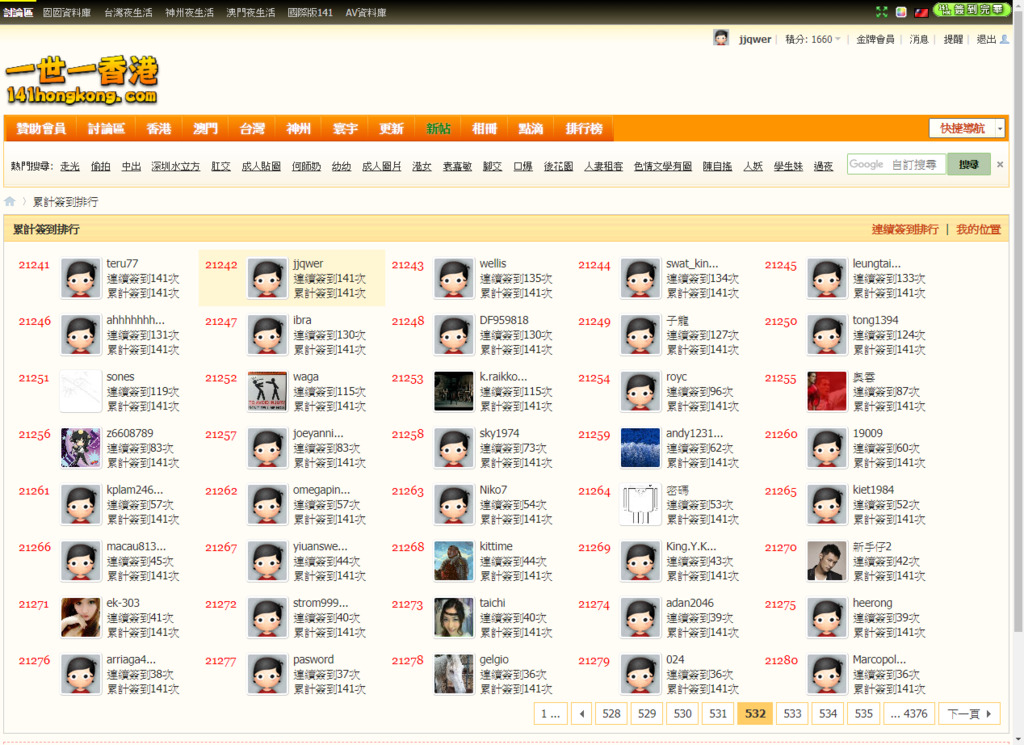Click the 連續簽到排行 link
Screen dimensions: 1024x745
904,229
